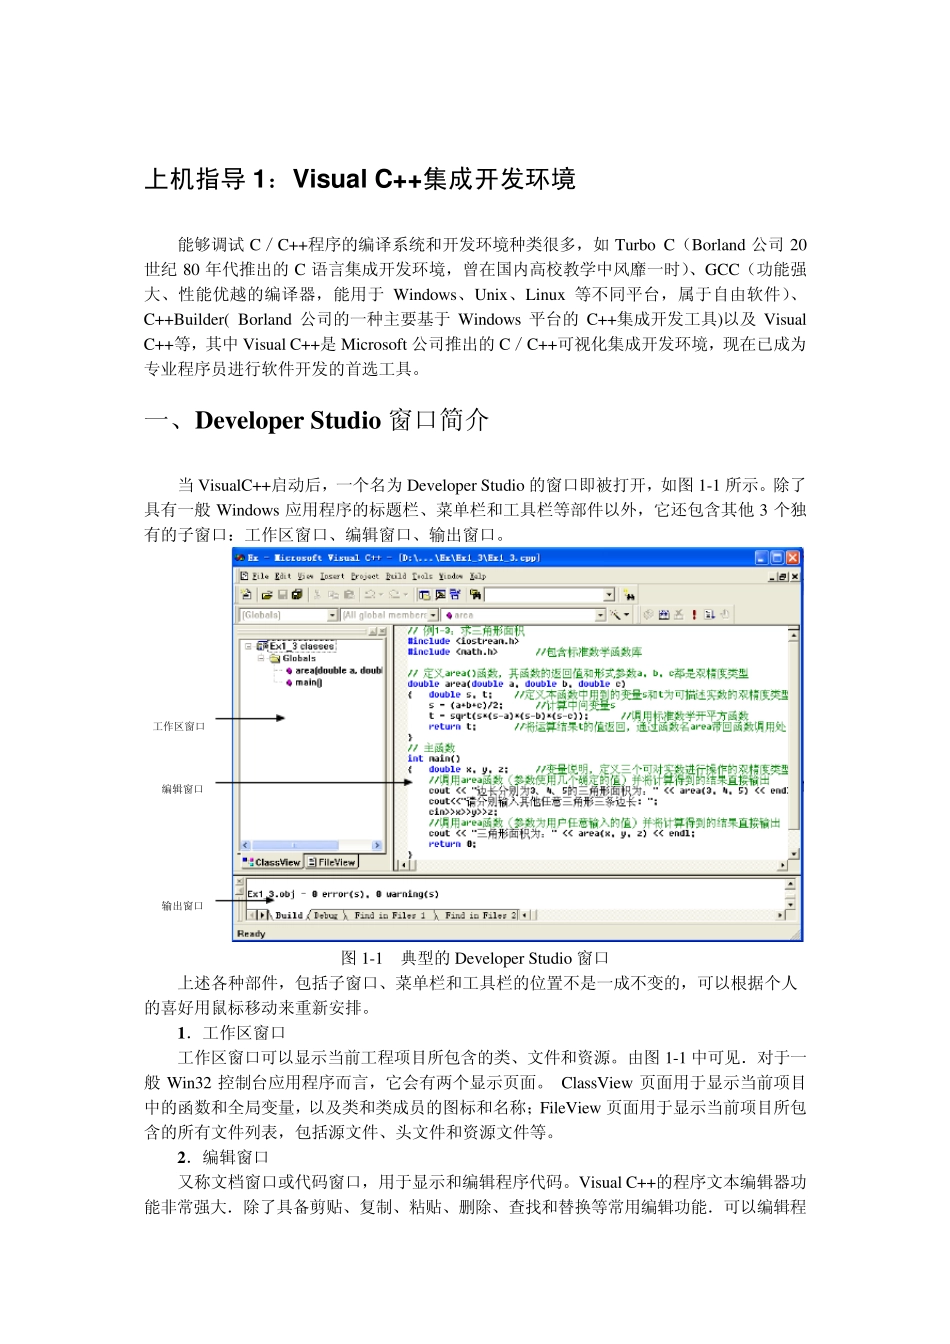This screenshot has width=950, height=1344.
Task: Click the Insert Breakpoint hand icon
Action: click(724, 614)
